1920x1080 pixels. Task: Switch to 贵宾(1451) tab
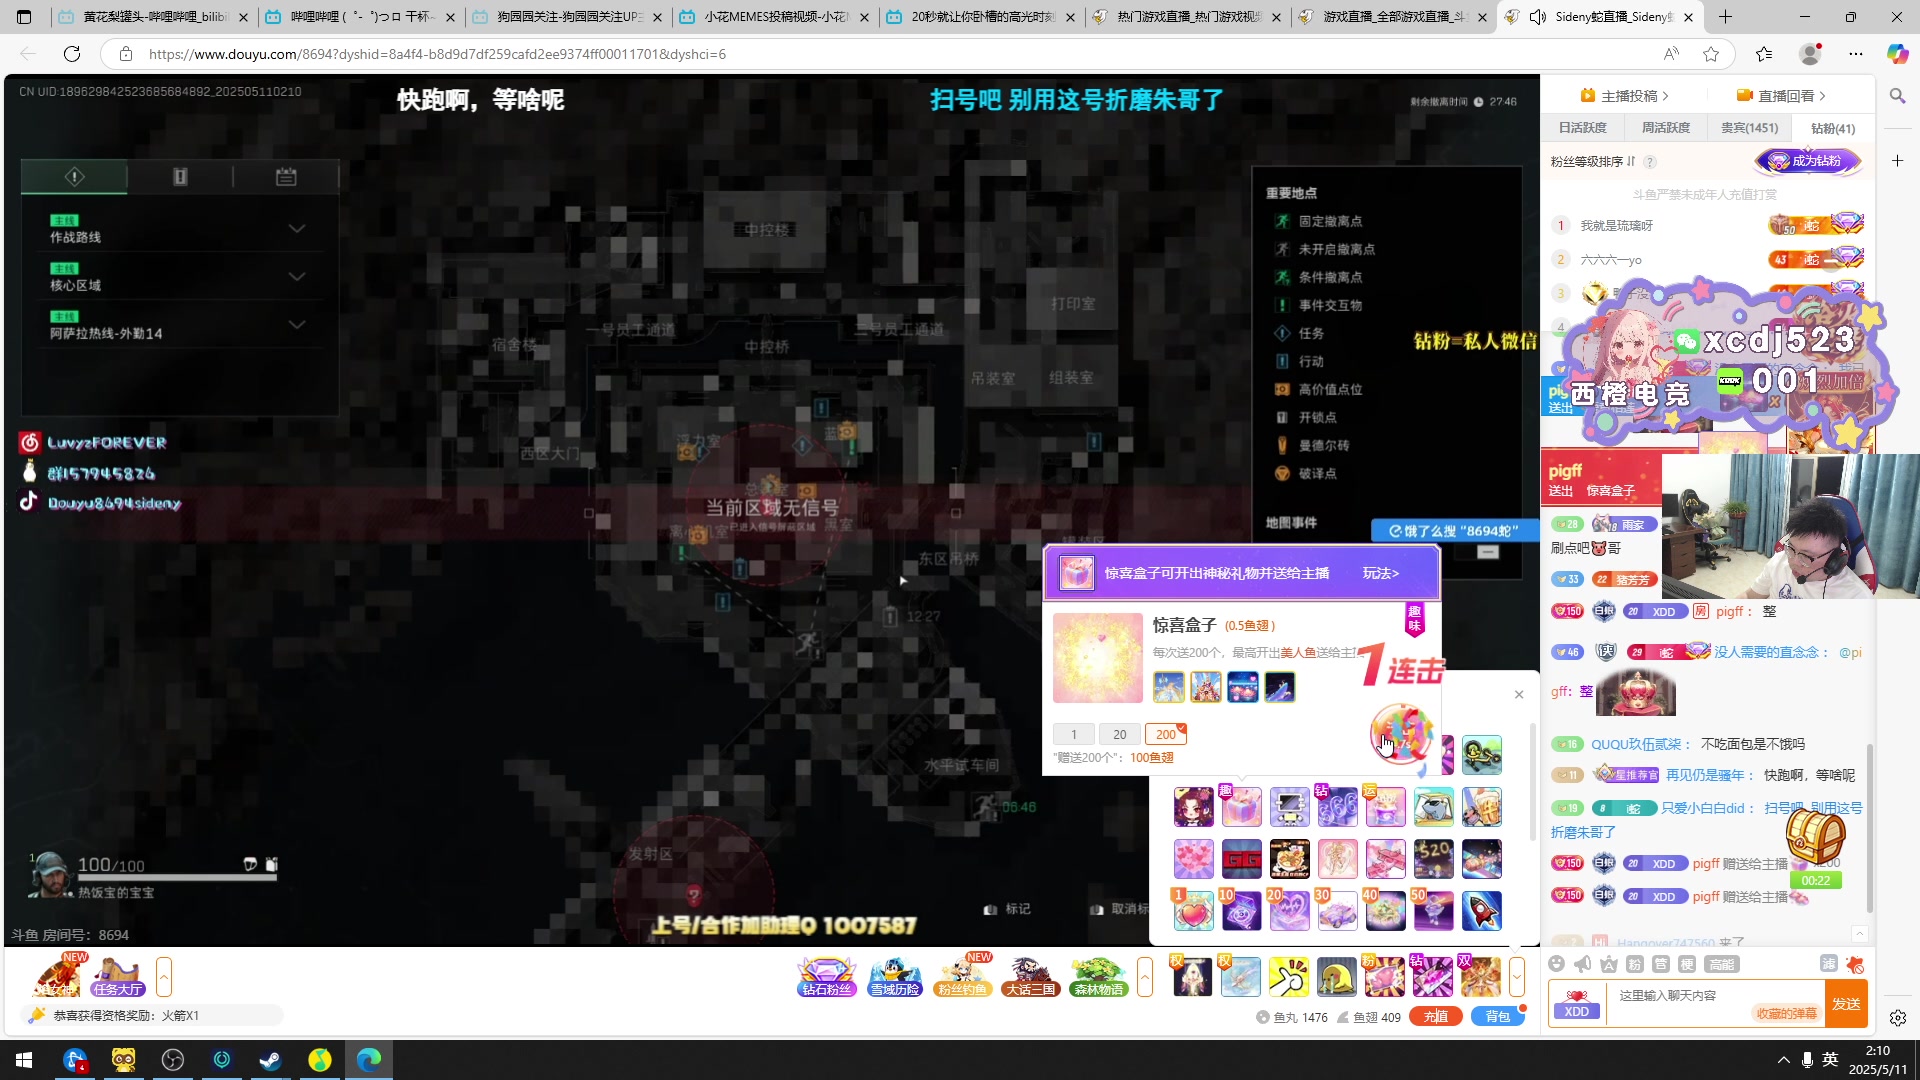tap(1749, 128)
